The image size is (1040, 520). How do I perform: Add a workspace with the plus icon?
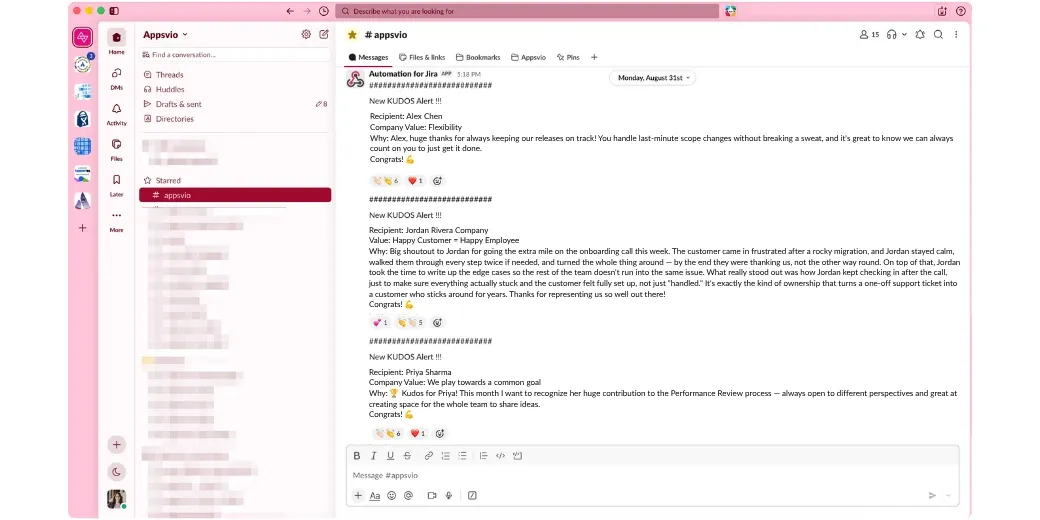click(82, 228)
